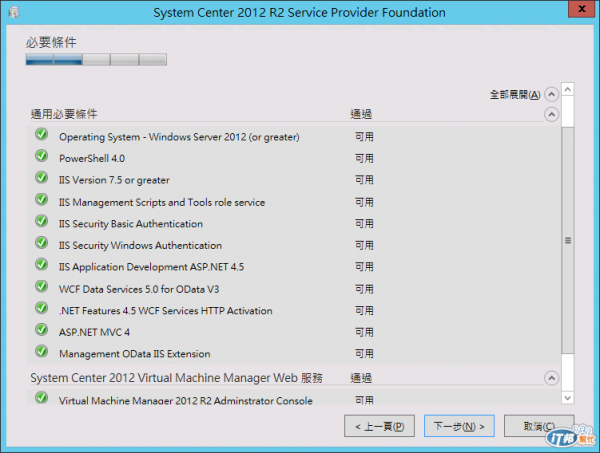Screen dimensions: 600x453
Task: Click the check icon for Operating System row
Action: 41,134
